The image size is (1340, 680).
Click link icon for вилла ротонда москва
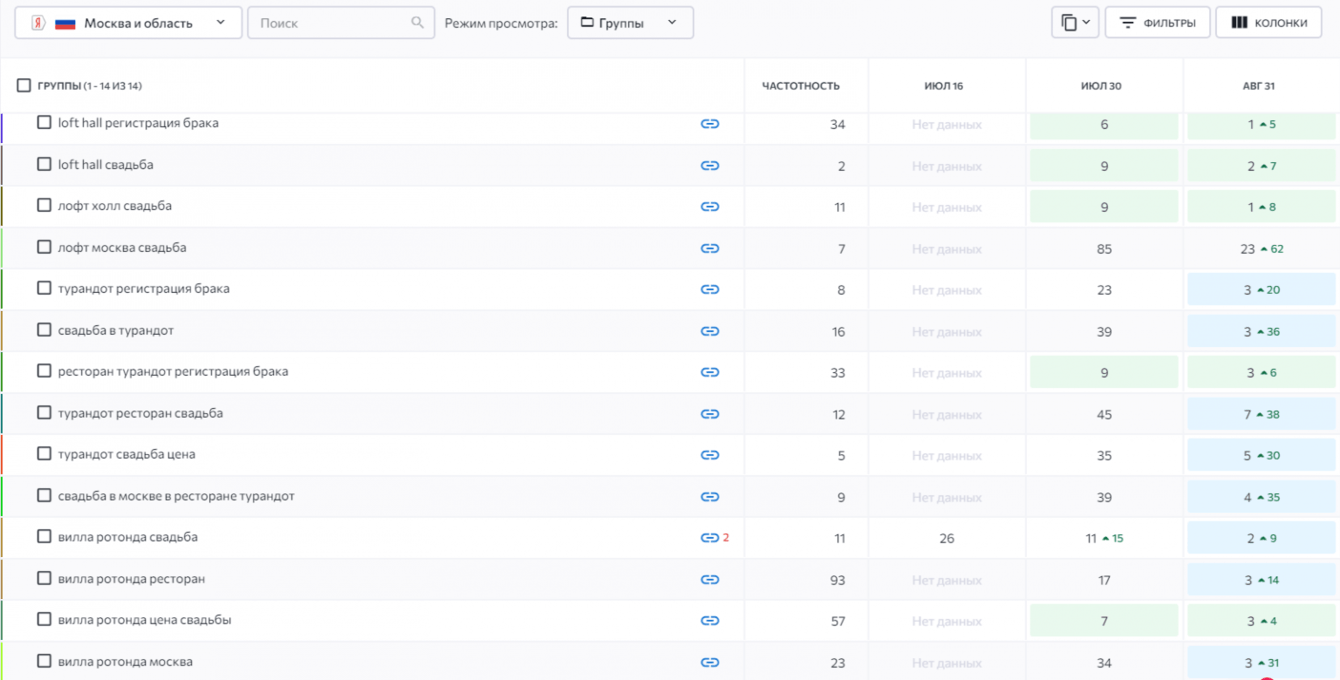pyautogui.click(x=710, y=663)
